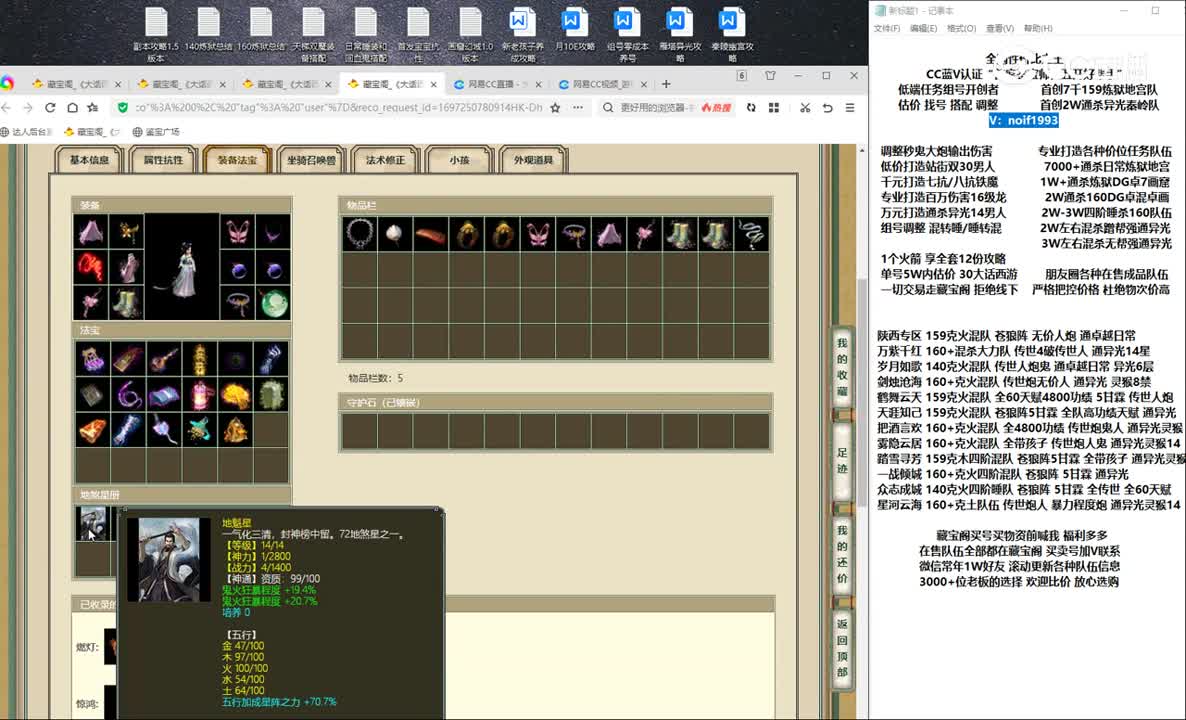1186x720 pixels.
Task: Open desktop document 月10E攻略
Action: click(575, 29)
